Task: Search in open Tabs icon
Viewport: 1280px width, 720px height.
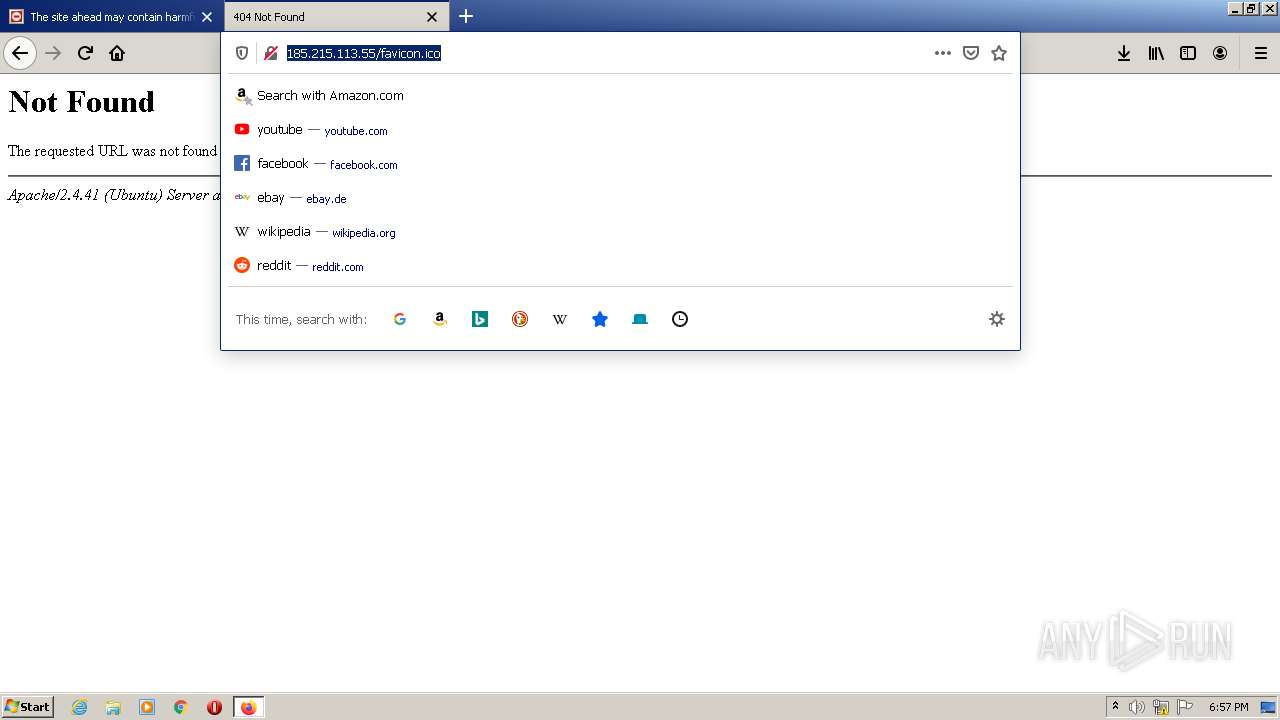Action: (640, 319)
